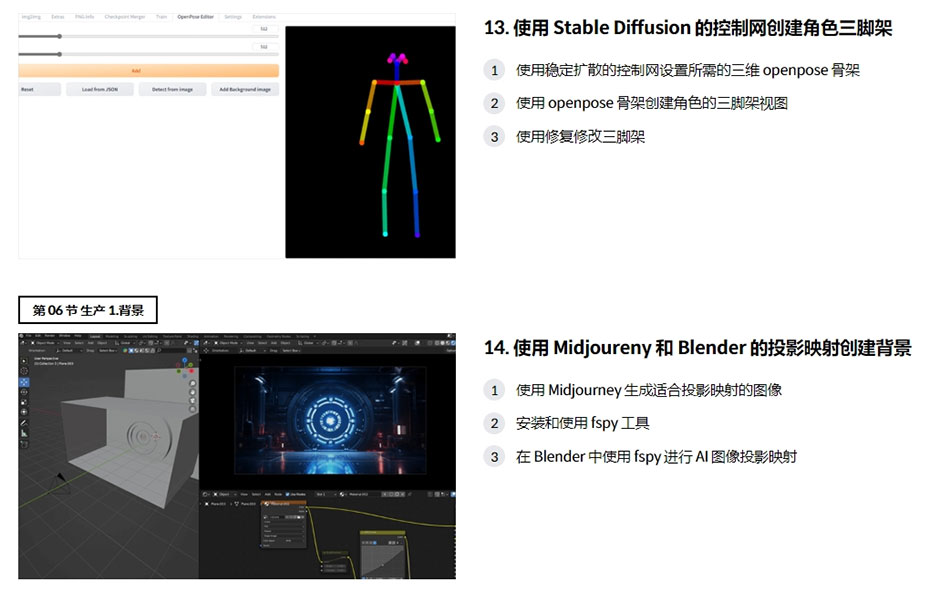This screenshot has width=930, height=594.
Task: Switch perspective/orthographic with the grid icon
Action: coord(193,409)
